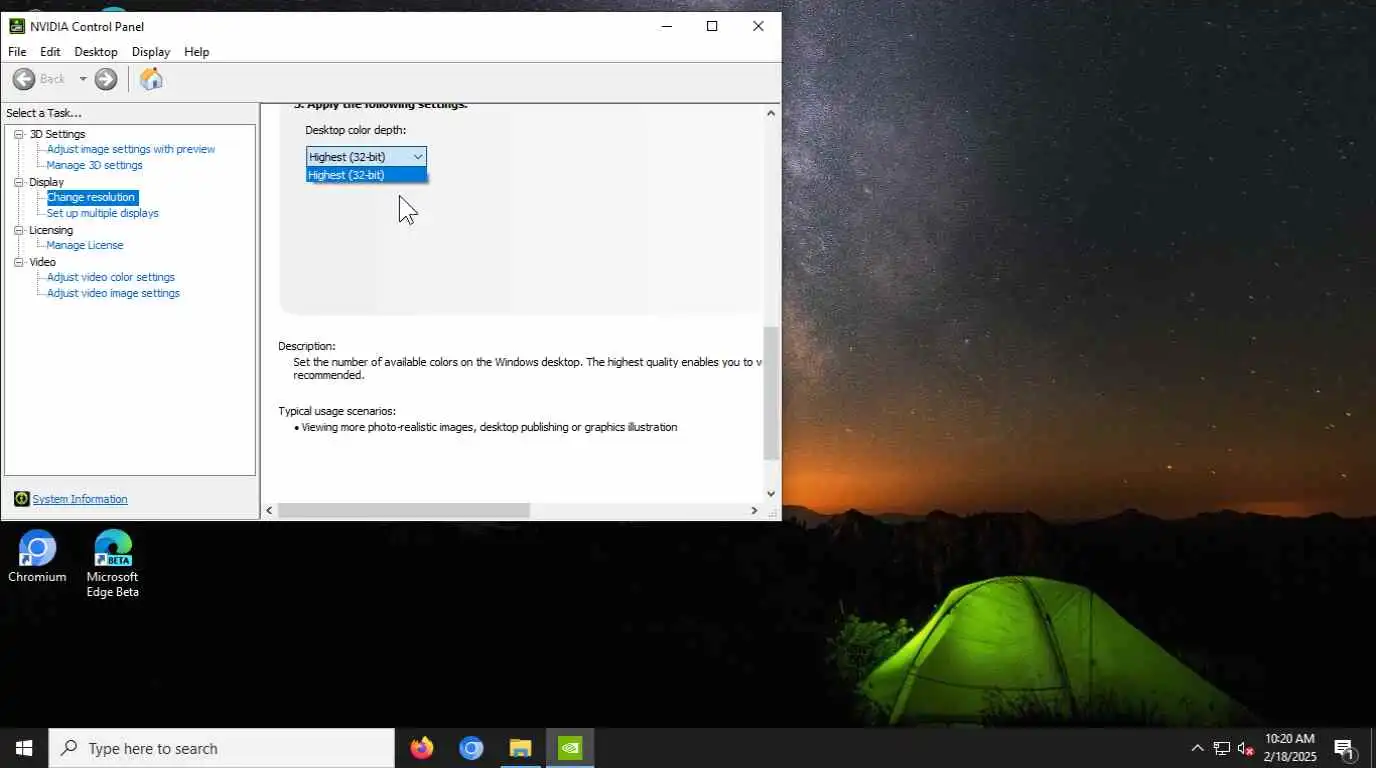Click the network tray icon
Viewport: 1376px width, 768px height.
click(1221, 748)
